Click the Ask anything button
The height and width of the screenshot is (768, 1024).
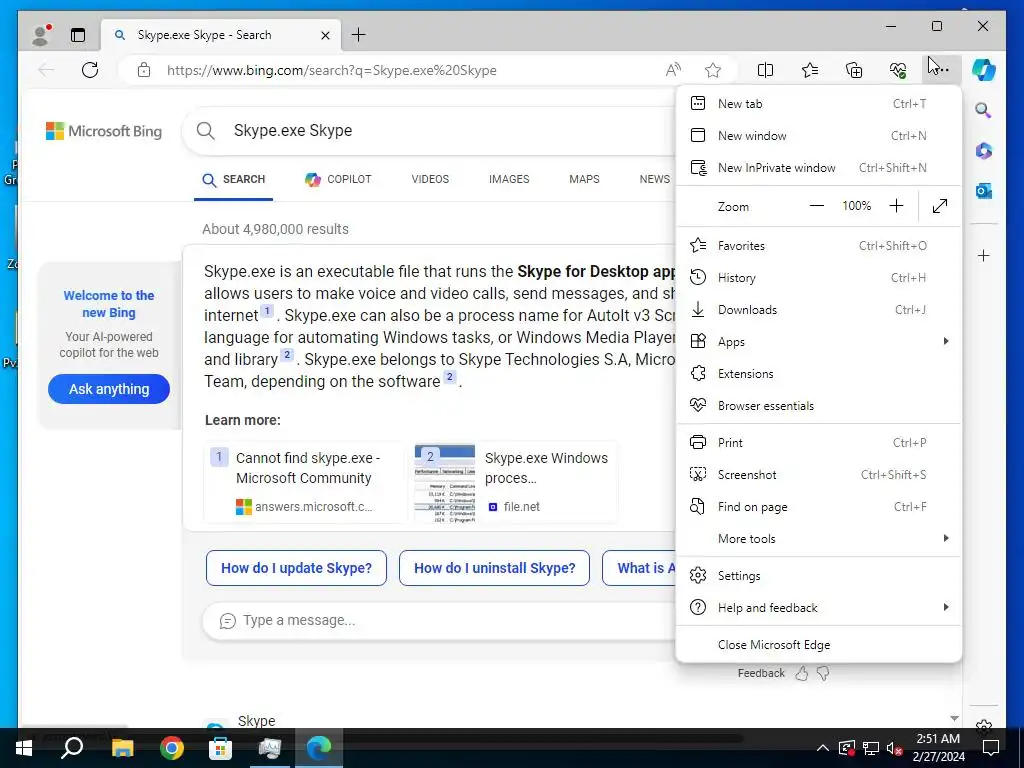[109, 389]
